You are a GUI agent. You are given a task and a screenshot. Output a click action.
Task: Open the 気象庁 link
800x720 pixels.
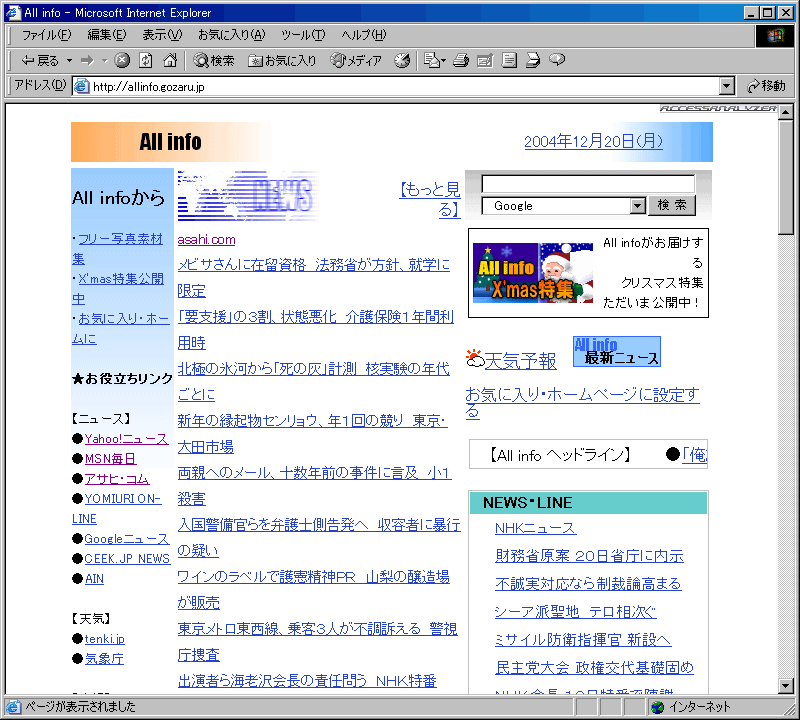[104, 658]
